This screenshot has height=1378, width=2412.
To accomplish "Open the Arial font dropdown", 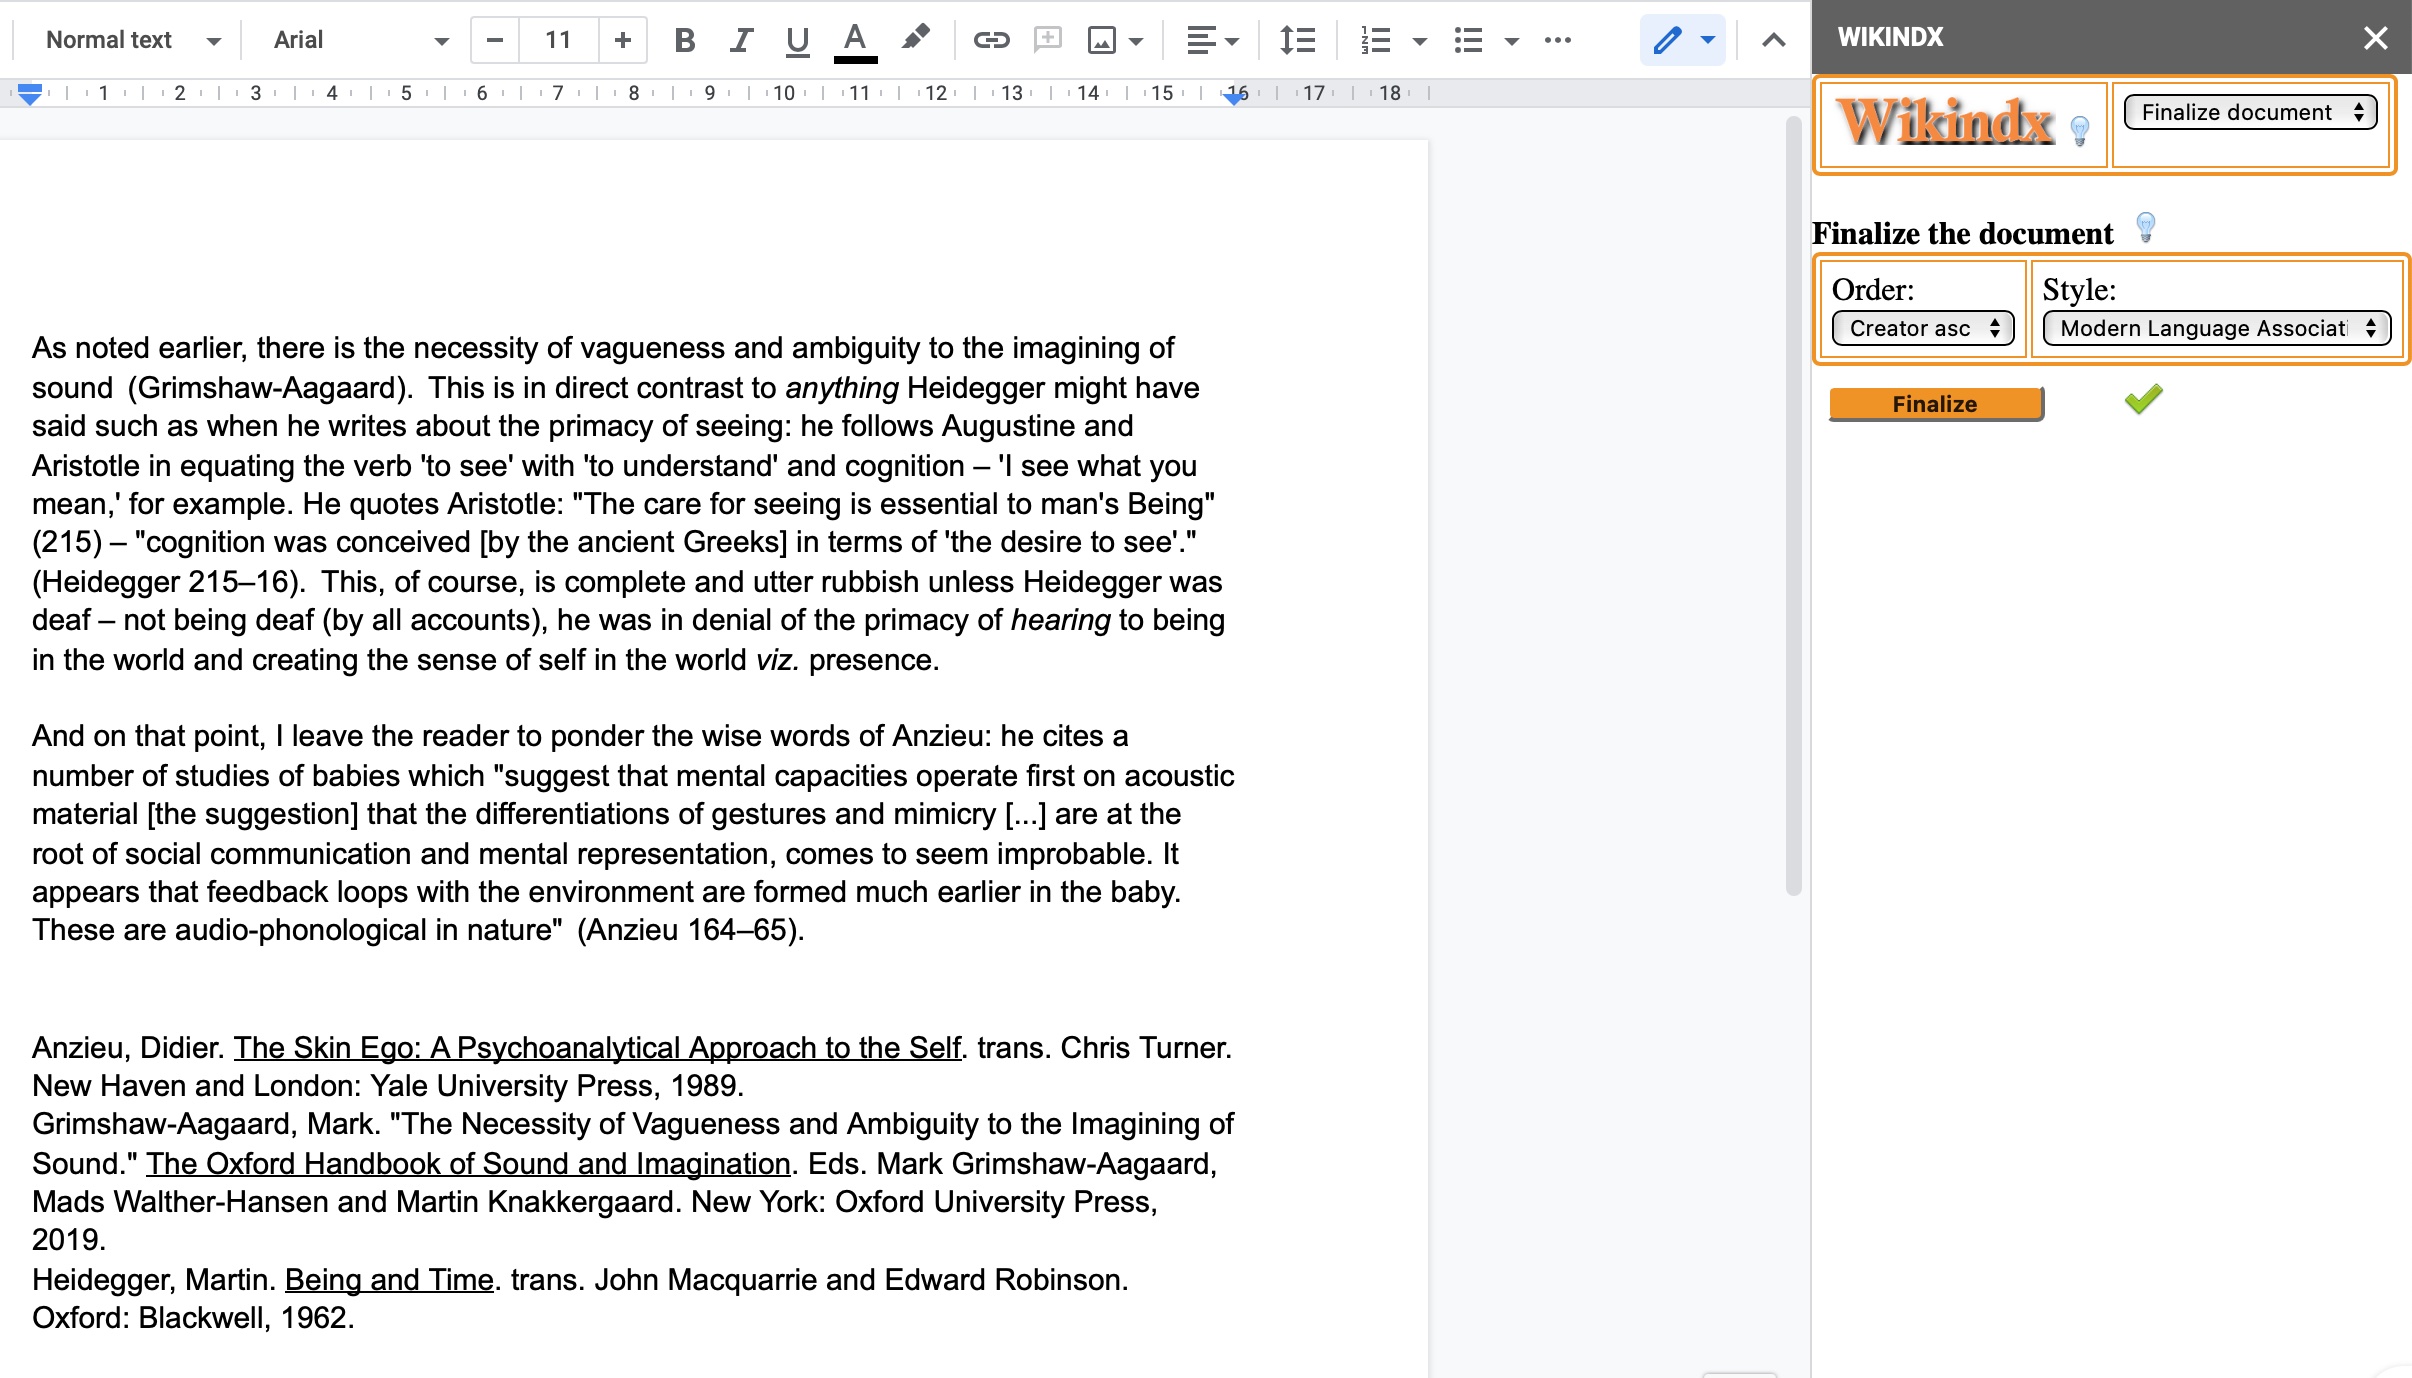I will [360, 40].
